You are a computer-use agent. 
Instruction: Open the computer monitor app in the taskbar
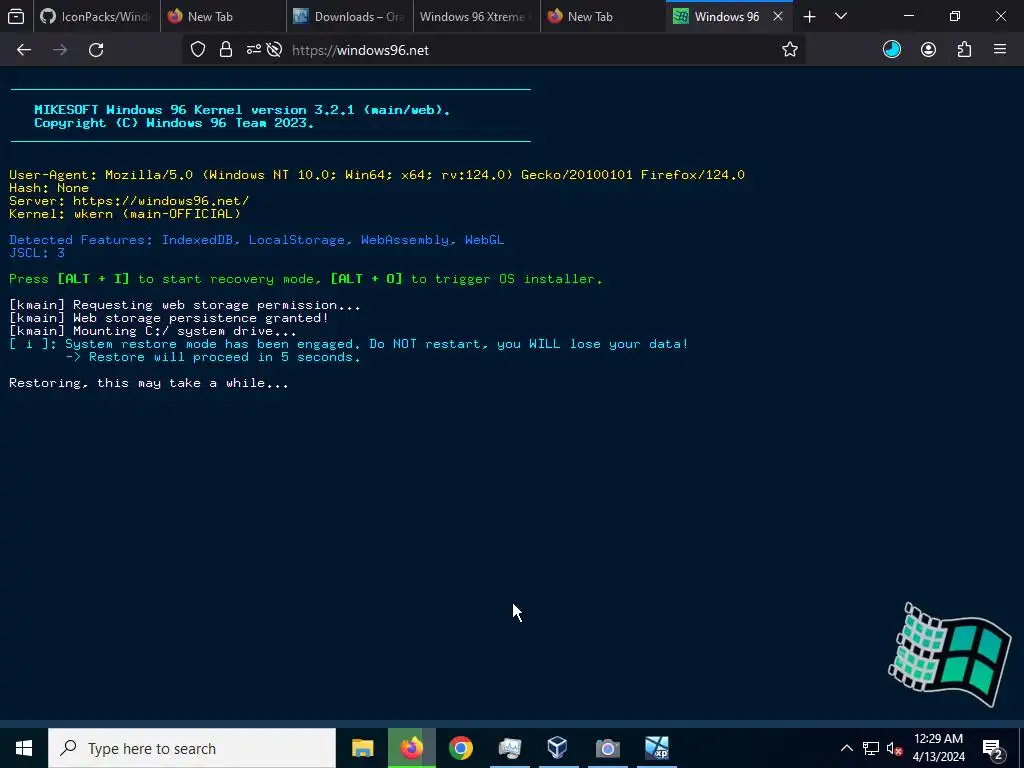509,748
